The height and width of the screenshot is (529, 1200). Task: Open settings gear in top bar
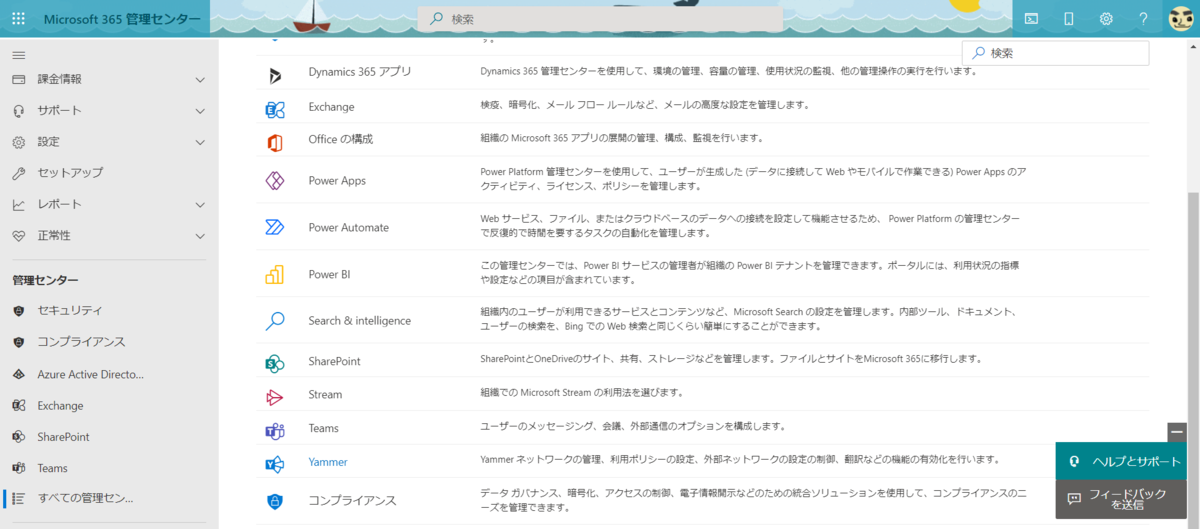coord(1106,19)
